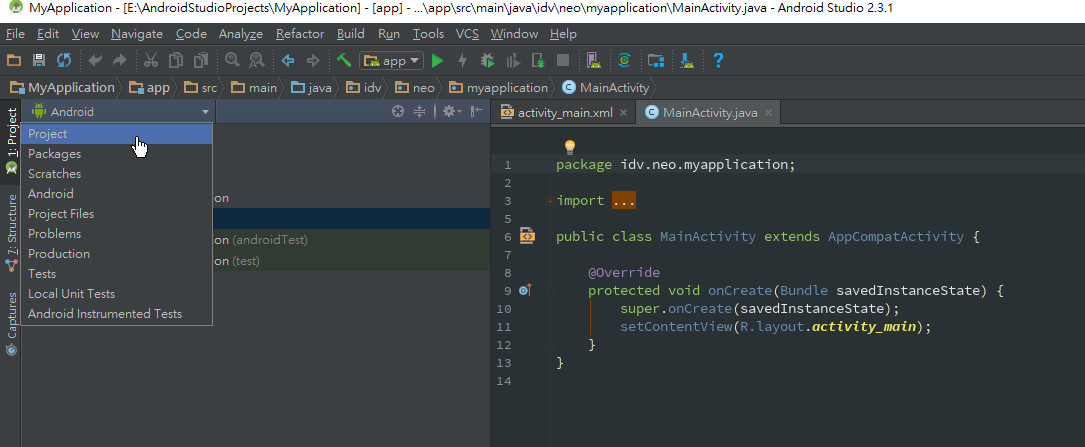Navigate Back with the left arrow icon
1085x447 pixels.
coord(288,61)
